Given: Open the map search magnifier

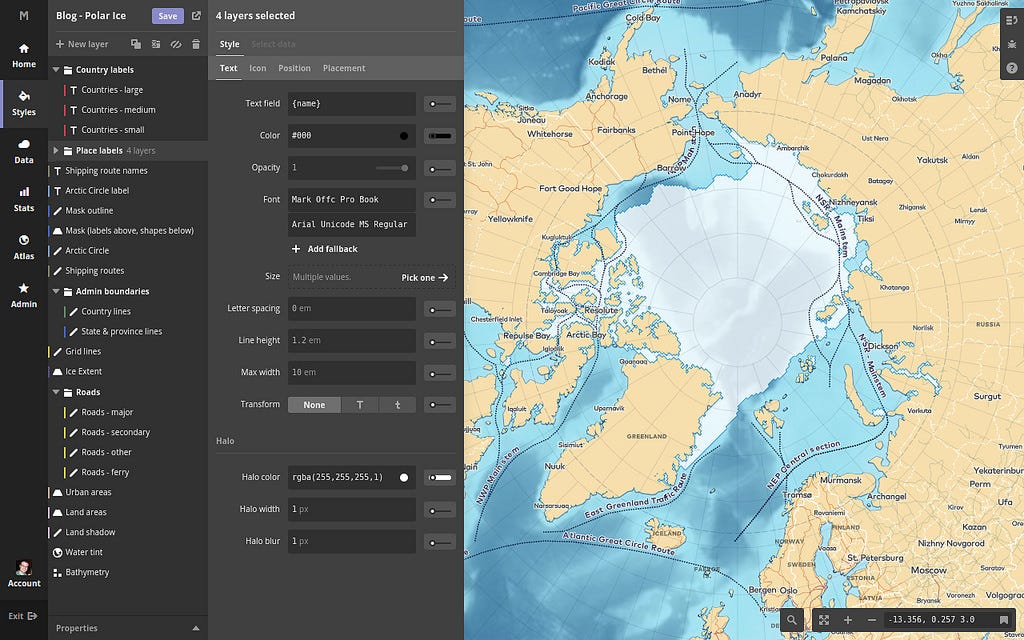Looking at the screenshot, I should (793, 620).
